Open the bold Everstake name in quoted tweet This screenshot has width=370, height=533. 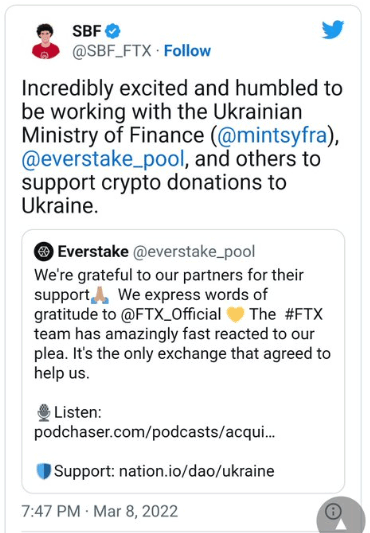point(93,252)
